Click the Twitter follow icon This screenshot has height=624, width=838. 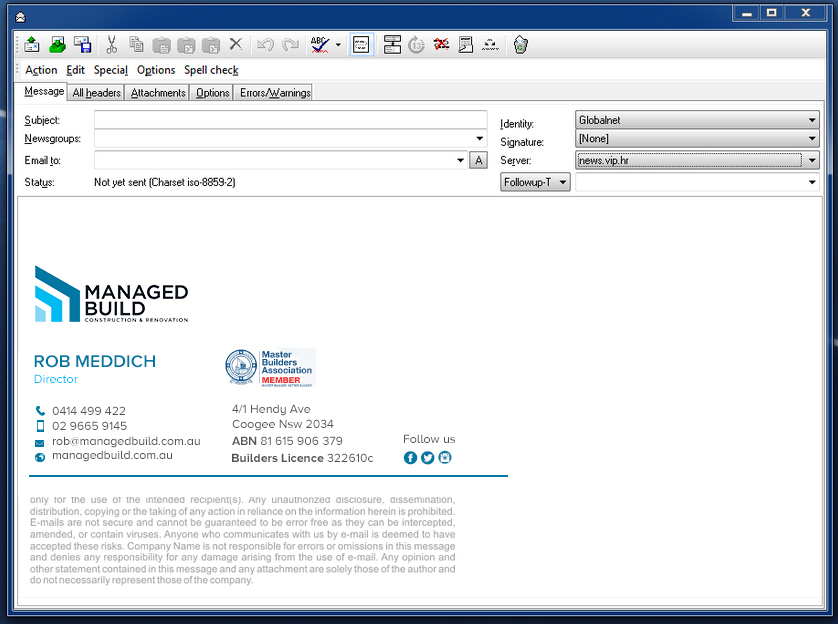point(428,458)
